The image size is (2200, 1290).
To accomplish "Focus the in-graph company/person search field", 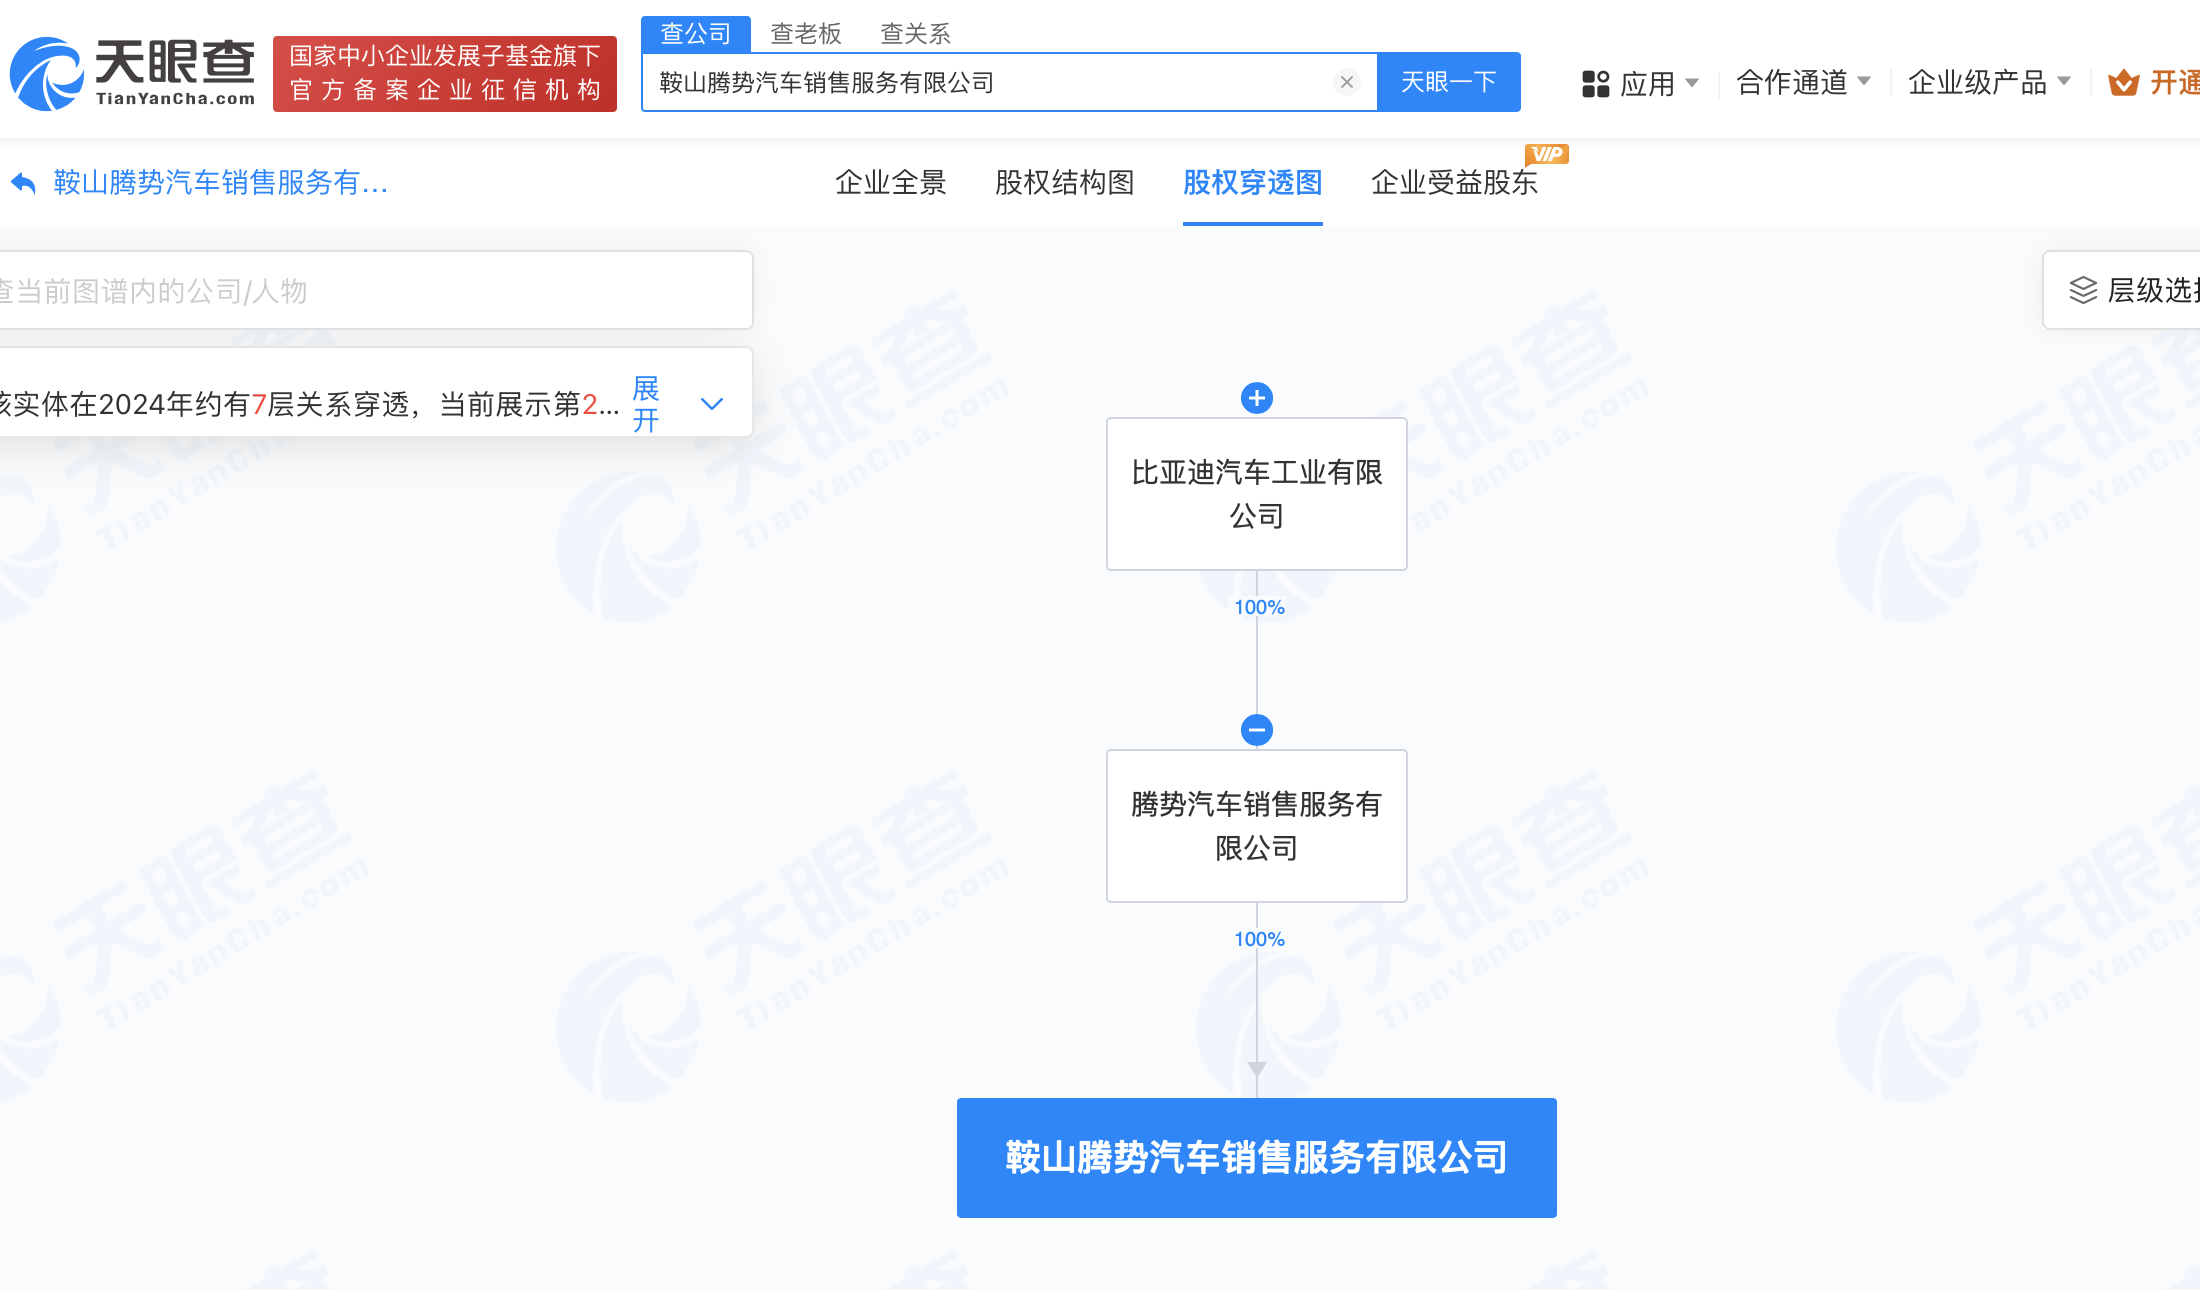I will (375, 290).
